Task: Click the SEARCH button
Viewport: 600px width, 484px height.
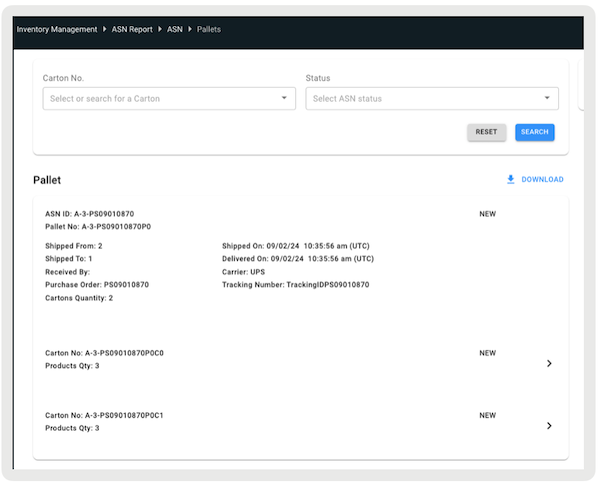Action: click(x=535, y=132)
